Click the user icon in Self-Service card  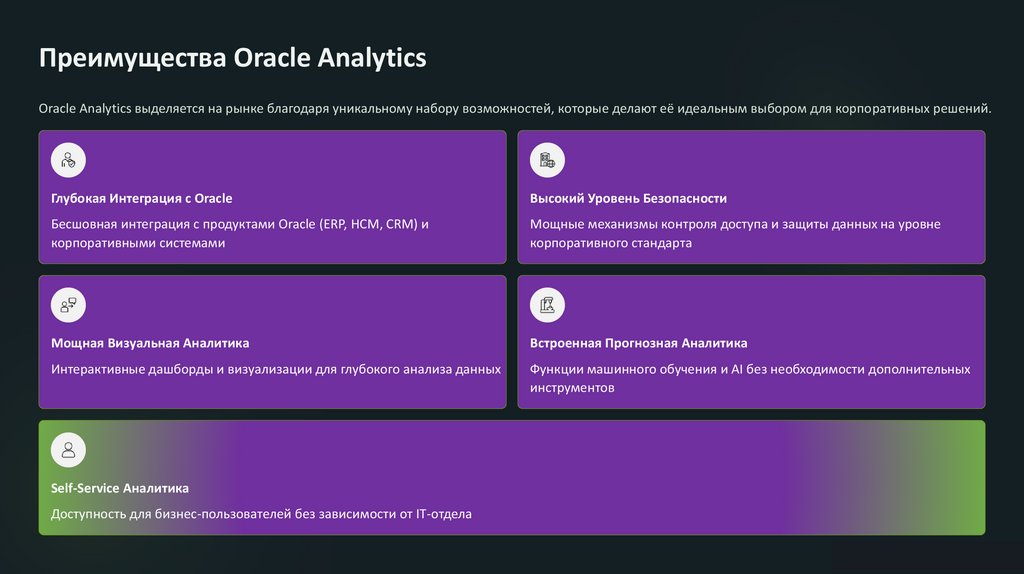(68, 450)
